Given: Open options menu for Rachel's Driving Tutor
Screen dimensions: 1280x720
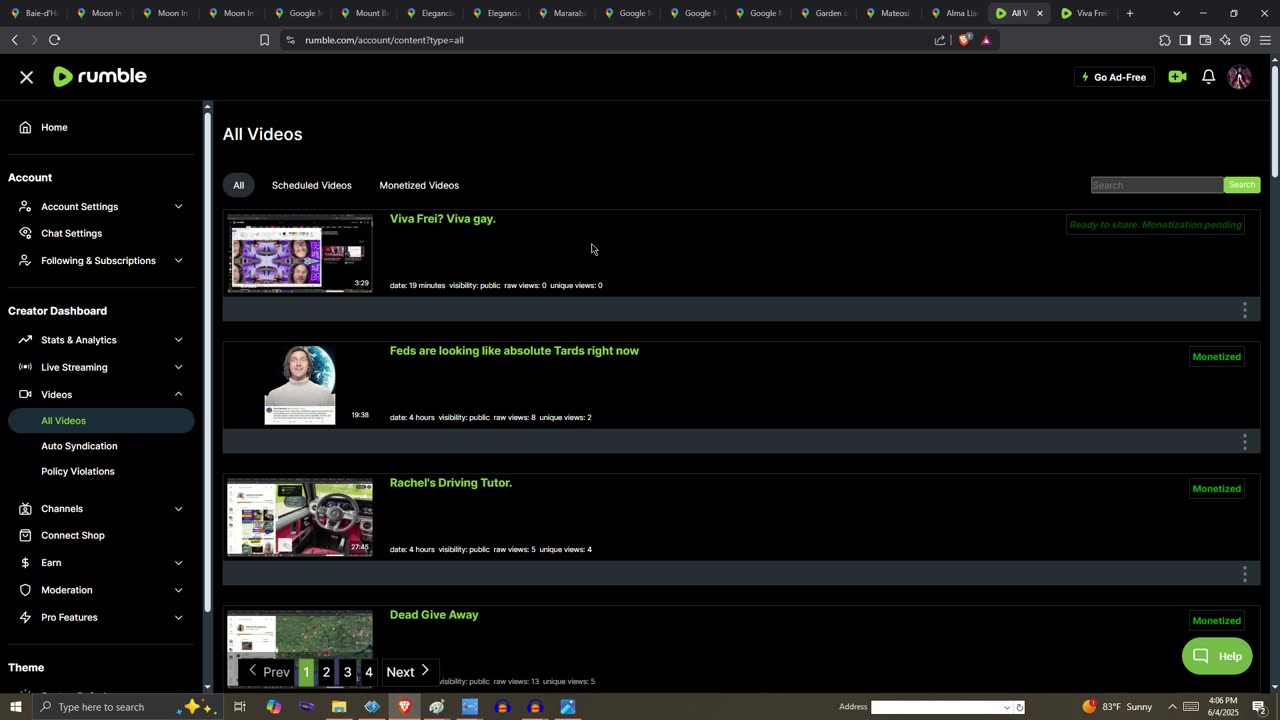Looking at the screenshot, I should [1244, 574].
